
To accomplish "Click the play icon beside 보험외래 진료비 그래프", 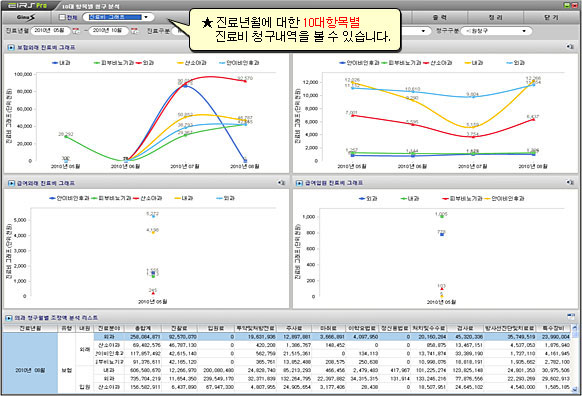I will tap(11, 48).
